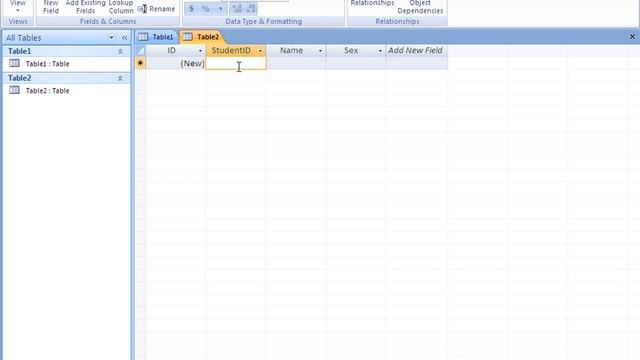Decrease decimal places icon
Image resolution: width=640 pixels, height=360 pixels.
(251, 9)
